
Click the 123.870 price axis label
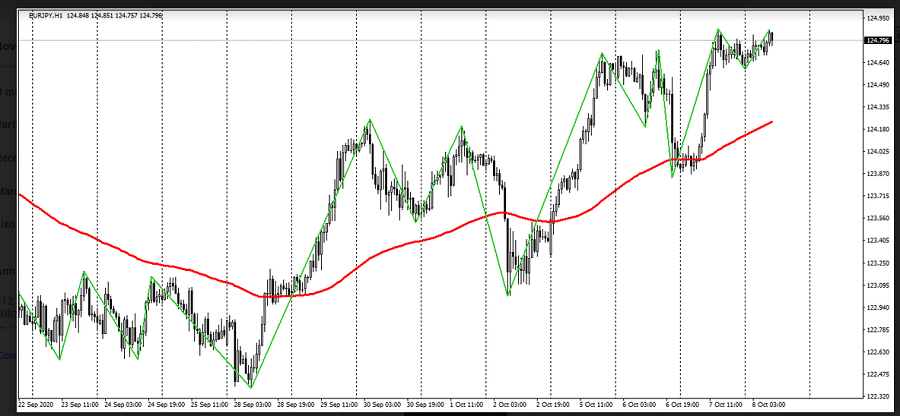(879, 174)
